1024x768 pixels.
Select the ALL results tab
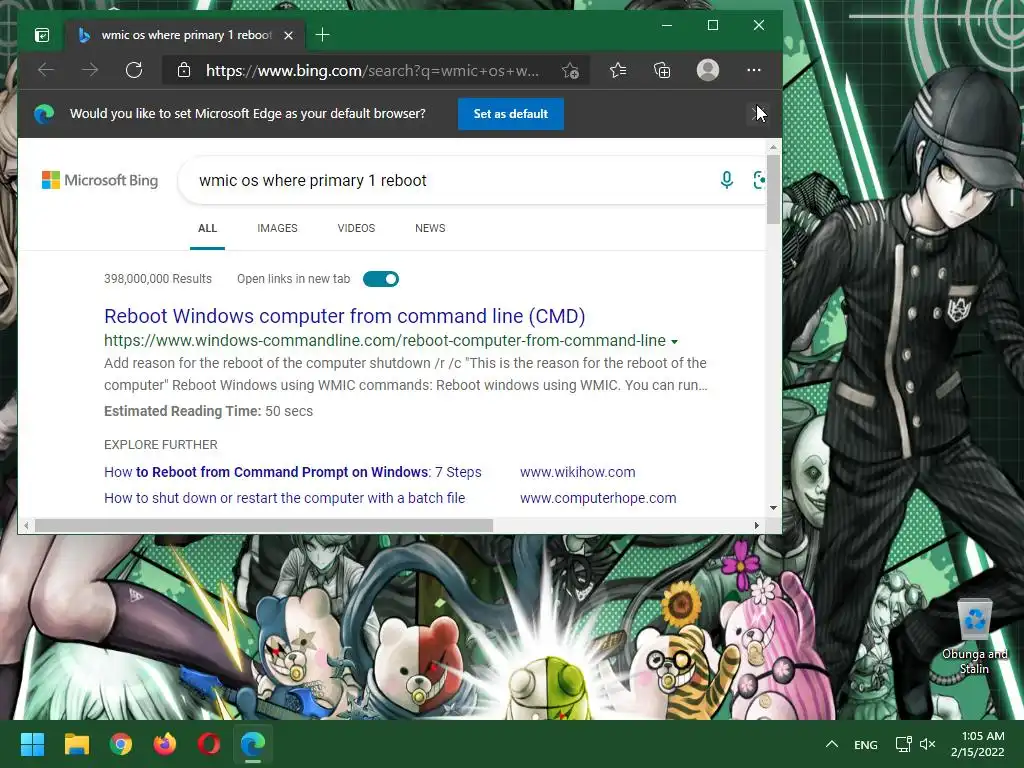pyautogui.click(x=207, y=228)
